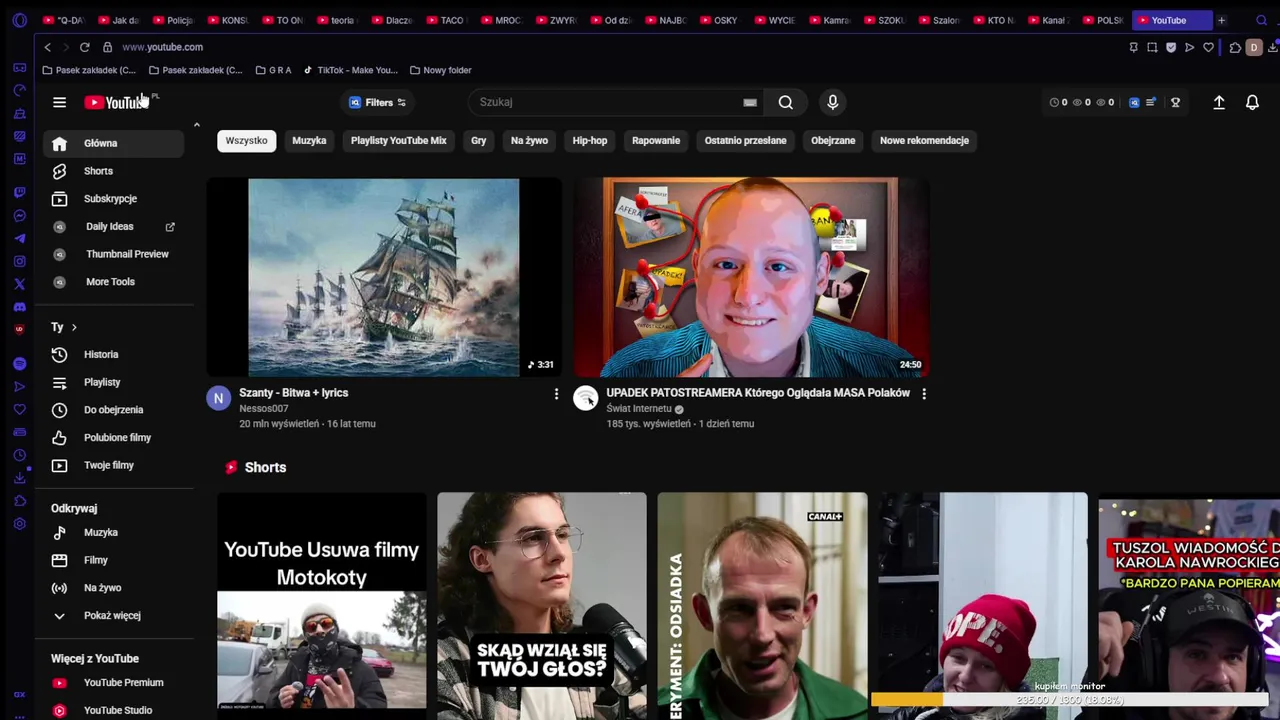Image resolution: width=1280 pixels, height=720 pixels.
Task: Open options for Szanty - Bitwa video
Action: (x=556, y=394)
